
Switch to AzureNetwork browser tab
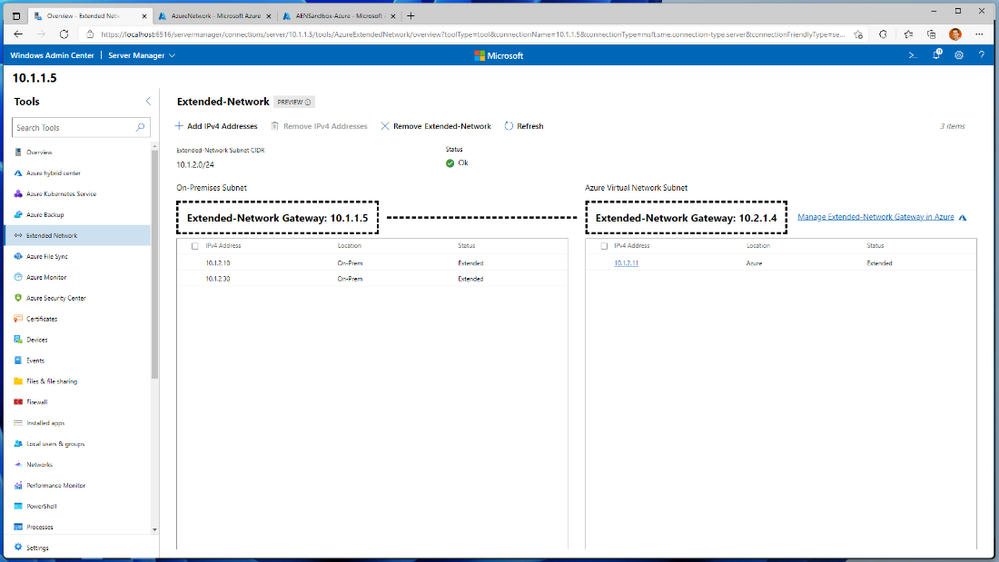215,16
